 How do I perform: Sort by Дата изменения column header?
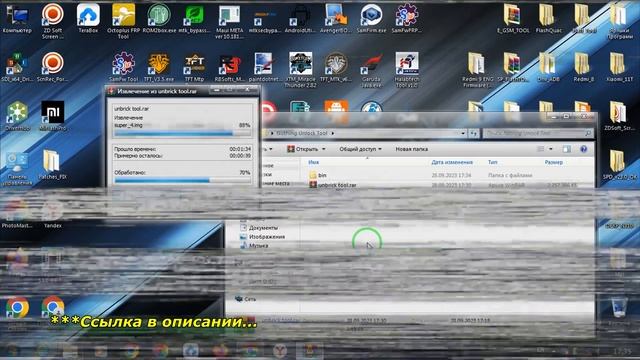pos(452,162)
